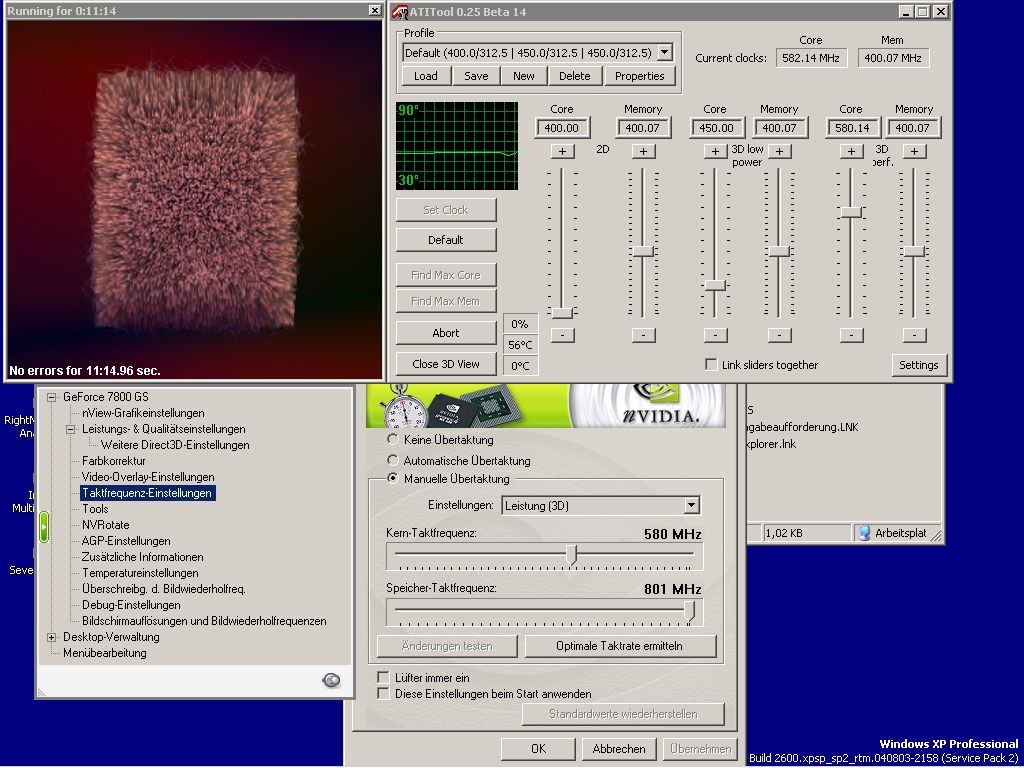Decrease 3D low power Core with minus

[715, 335]
